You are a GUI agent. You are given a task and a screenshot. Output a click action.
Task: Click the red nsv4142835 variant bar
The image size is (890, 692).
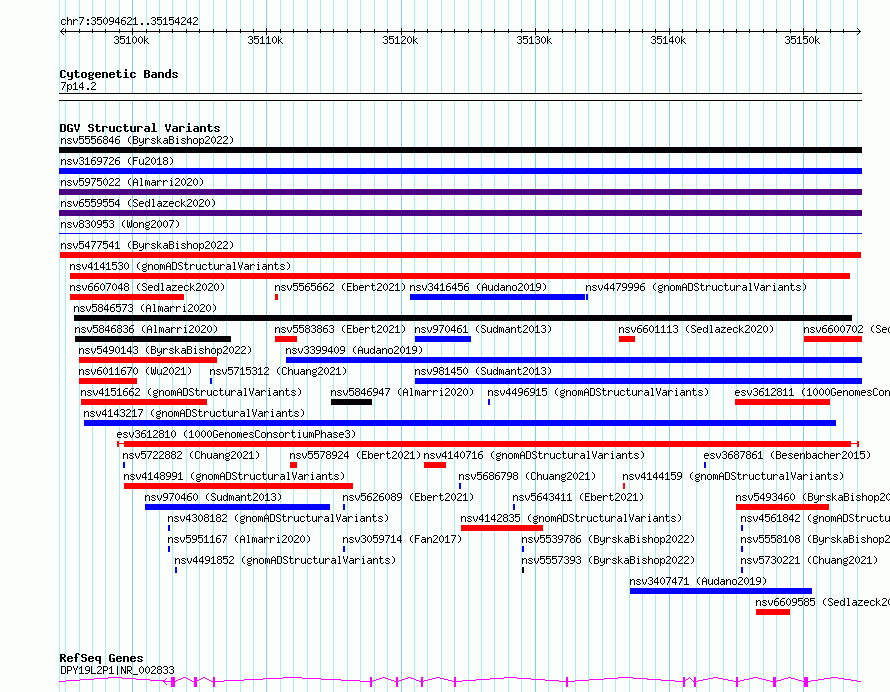pyautogui.click(x=502, y=528)
